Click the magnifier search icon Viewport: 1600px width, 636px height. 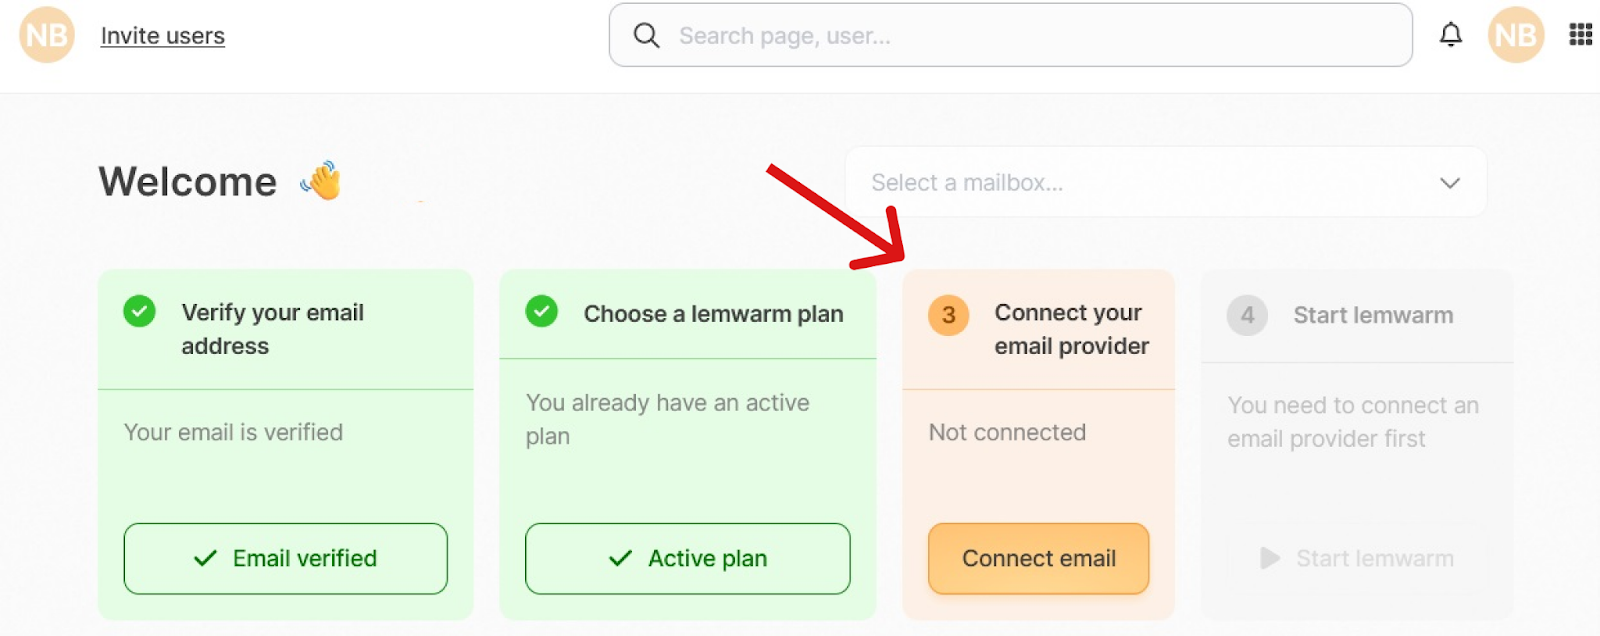pos(647,36)
